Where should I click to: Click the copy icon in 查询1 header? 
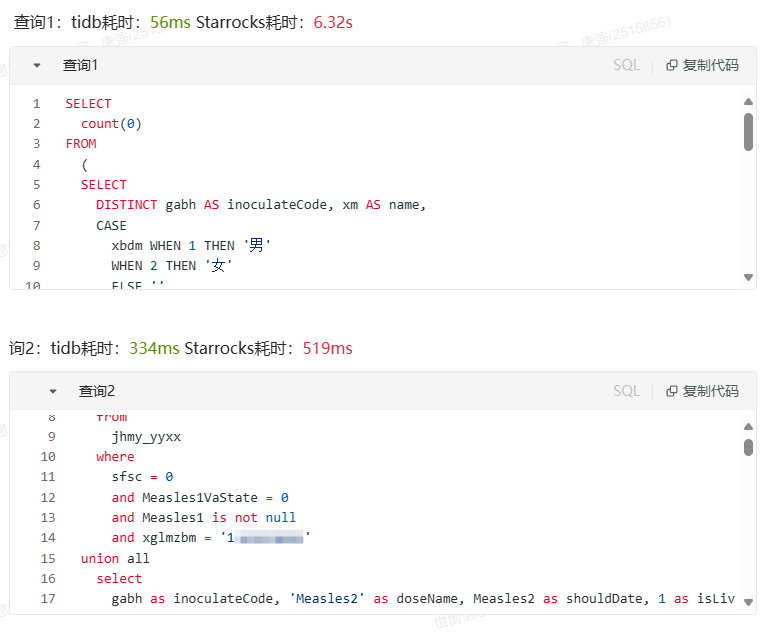coord(672,65)
